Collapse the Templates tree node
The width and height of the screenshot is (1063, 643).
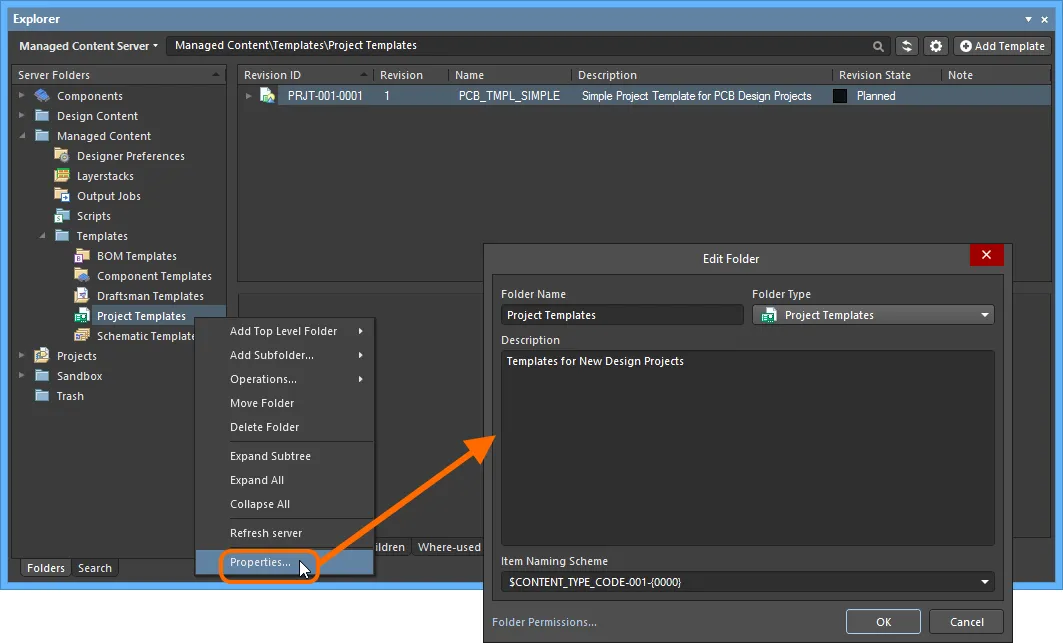pyautogui.click(x=42, y=235)
